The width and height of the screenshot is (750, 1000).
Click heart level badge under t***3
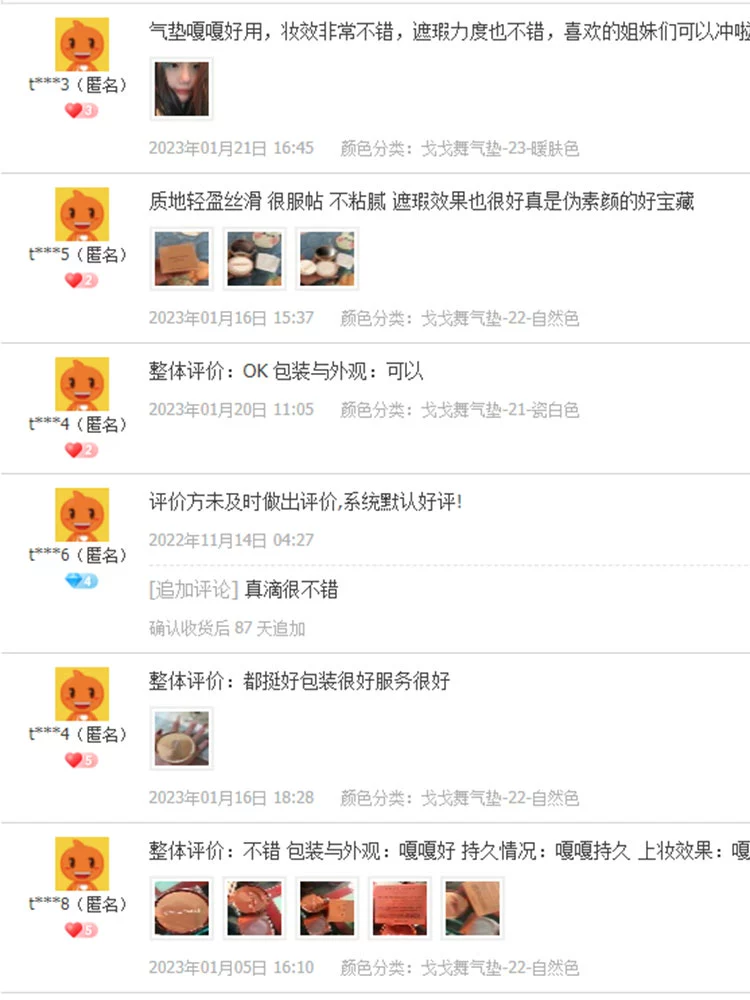tap(81, 110)
